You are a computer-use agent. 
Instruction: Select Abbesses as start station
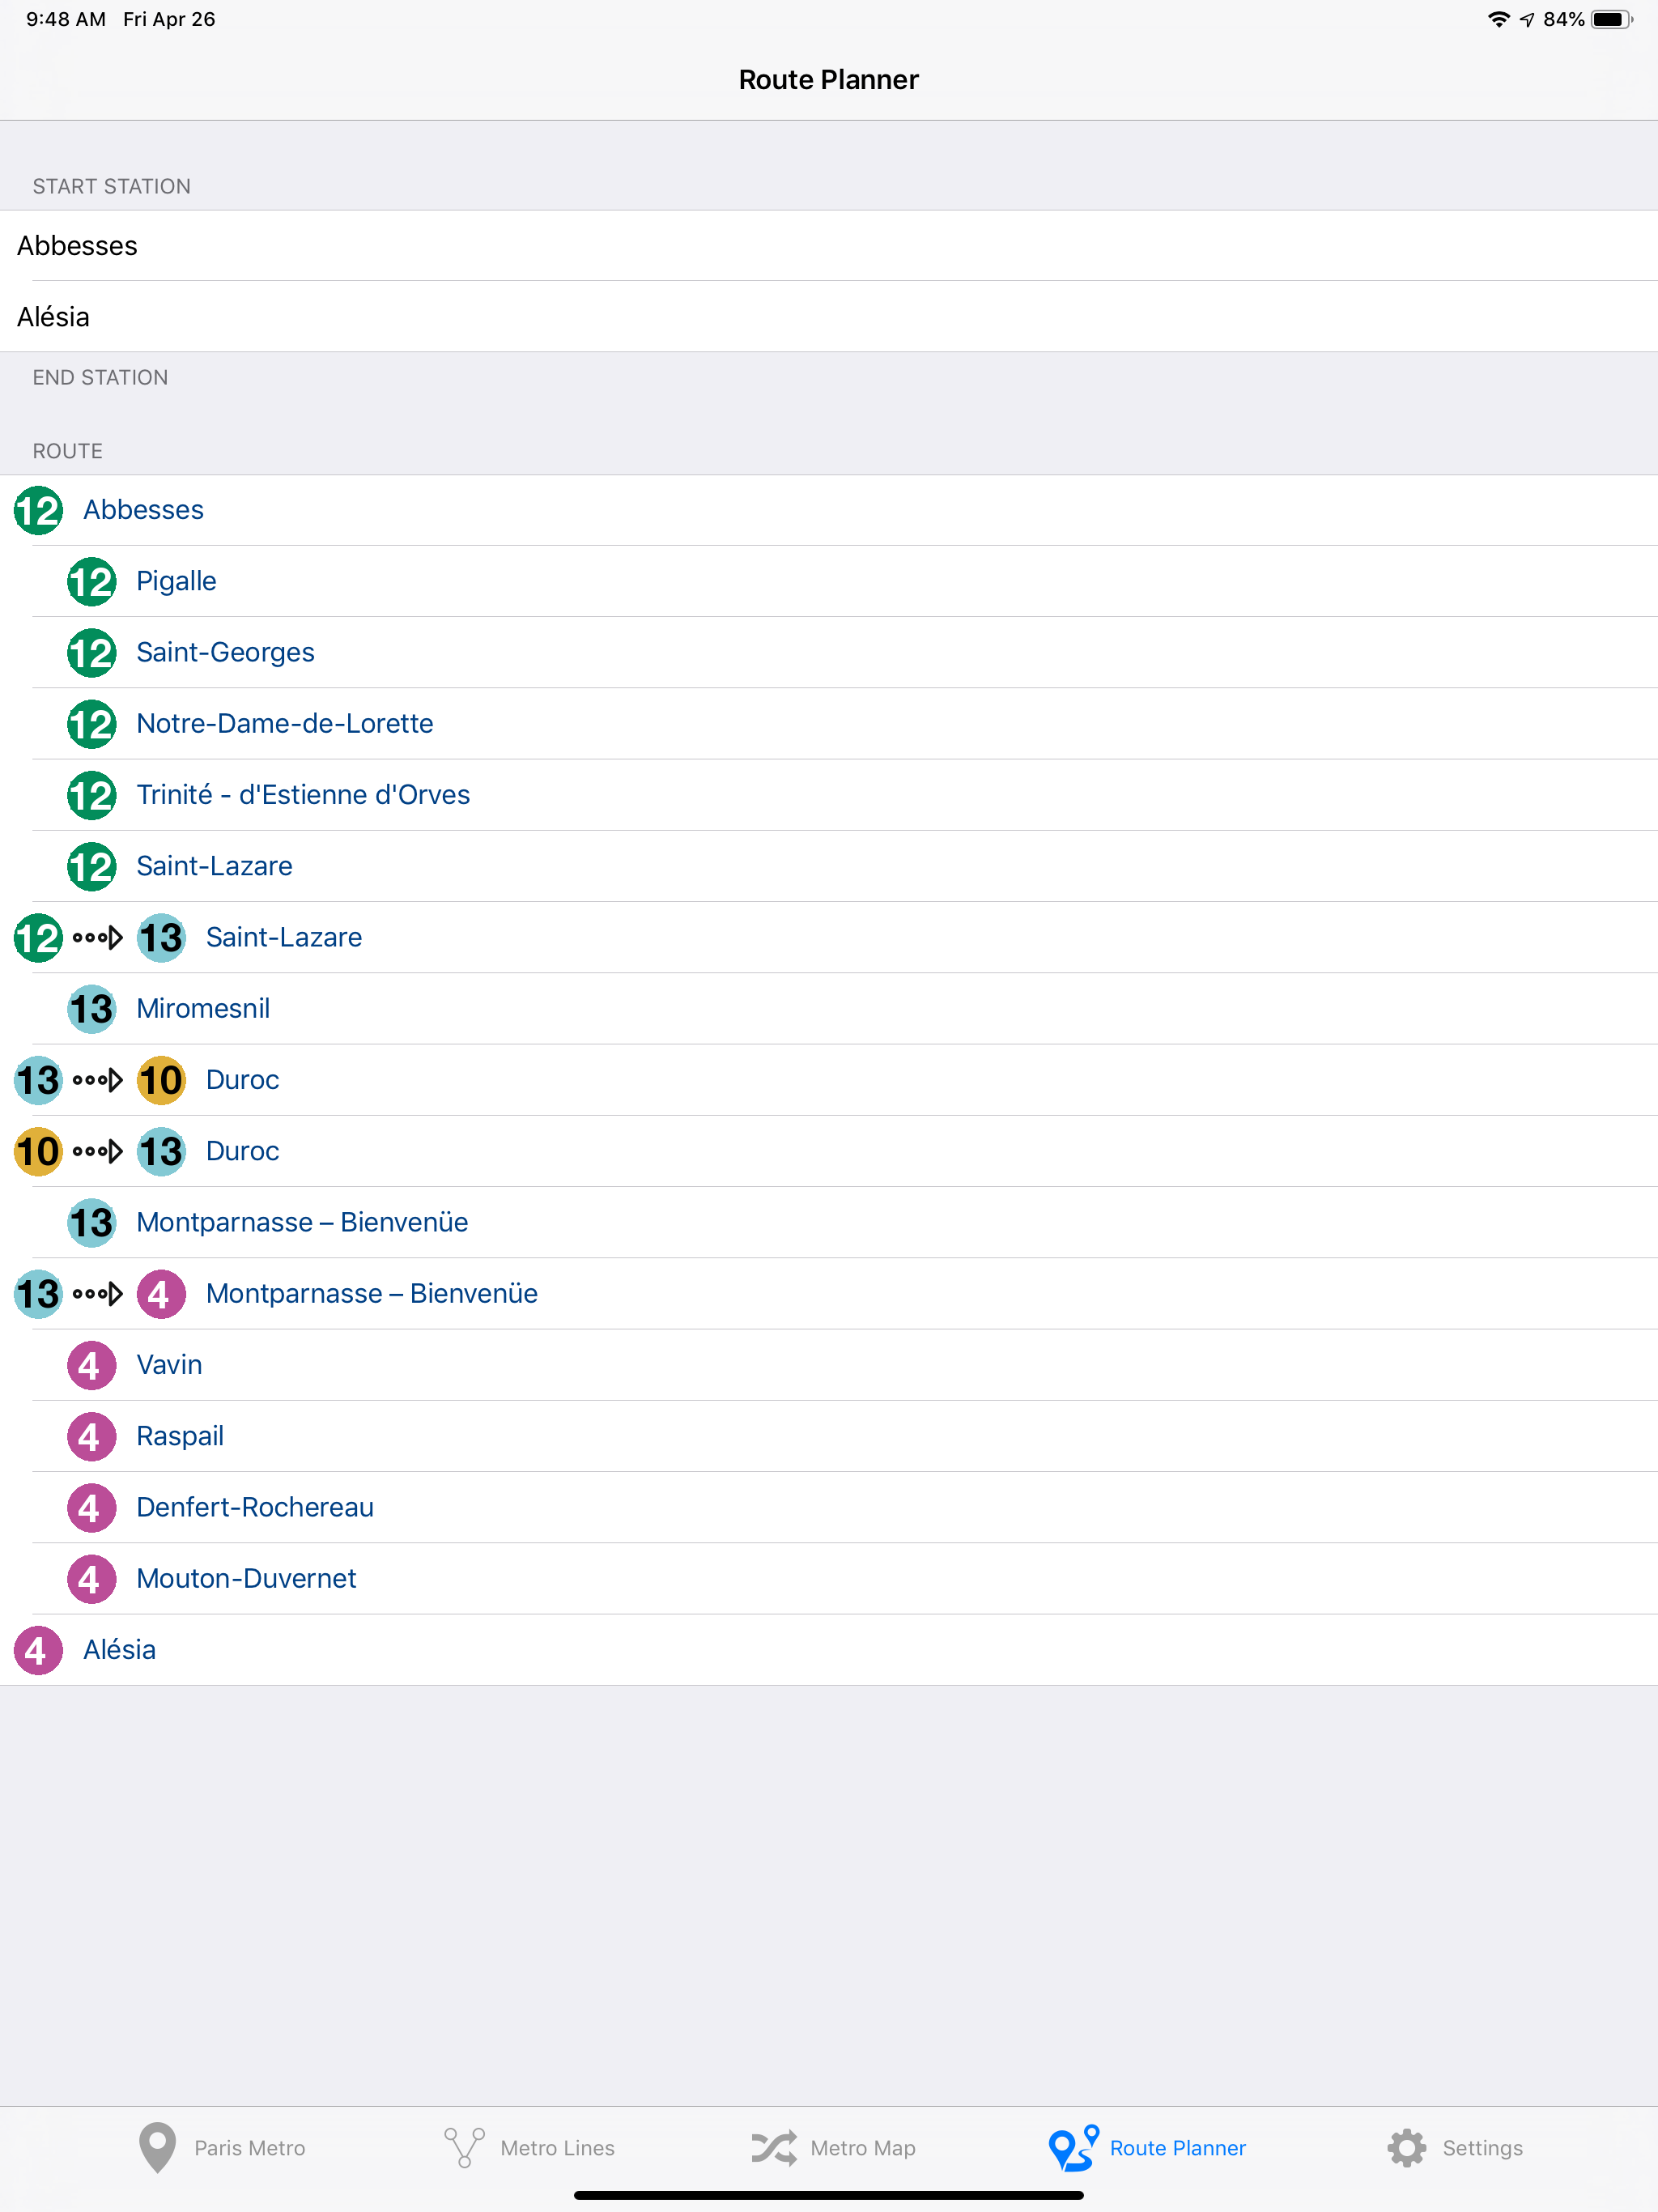pyautogui.click(x=829, y=246)
